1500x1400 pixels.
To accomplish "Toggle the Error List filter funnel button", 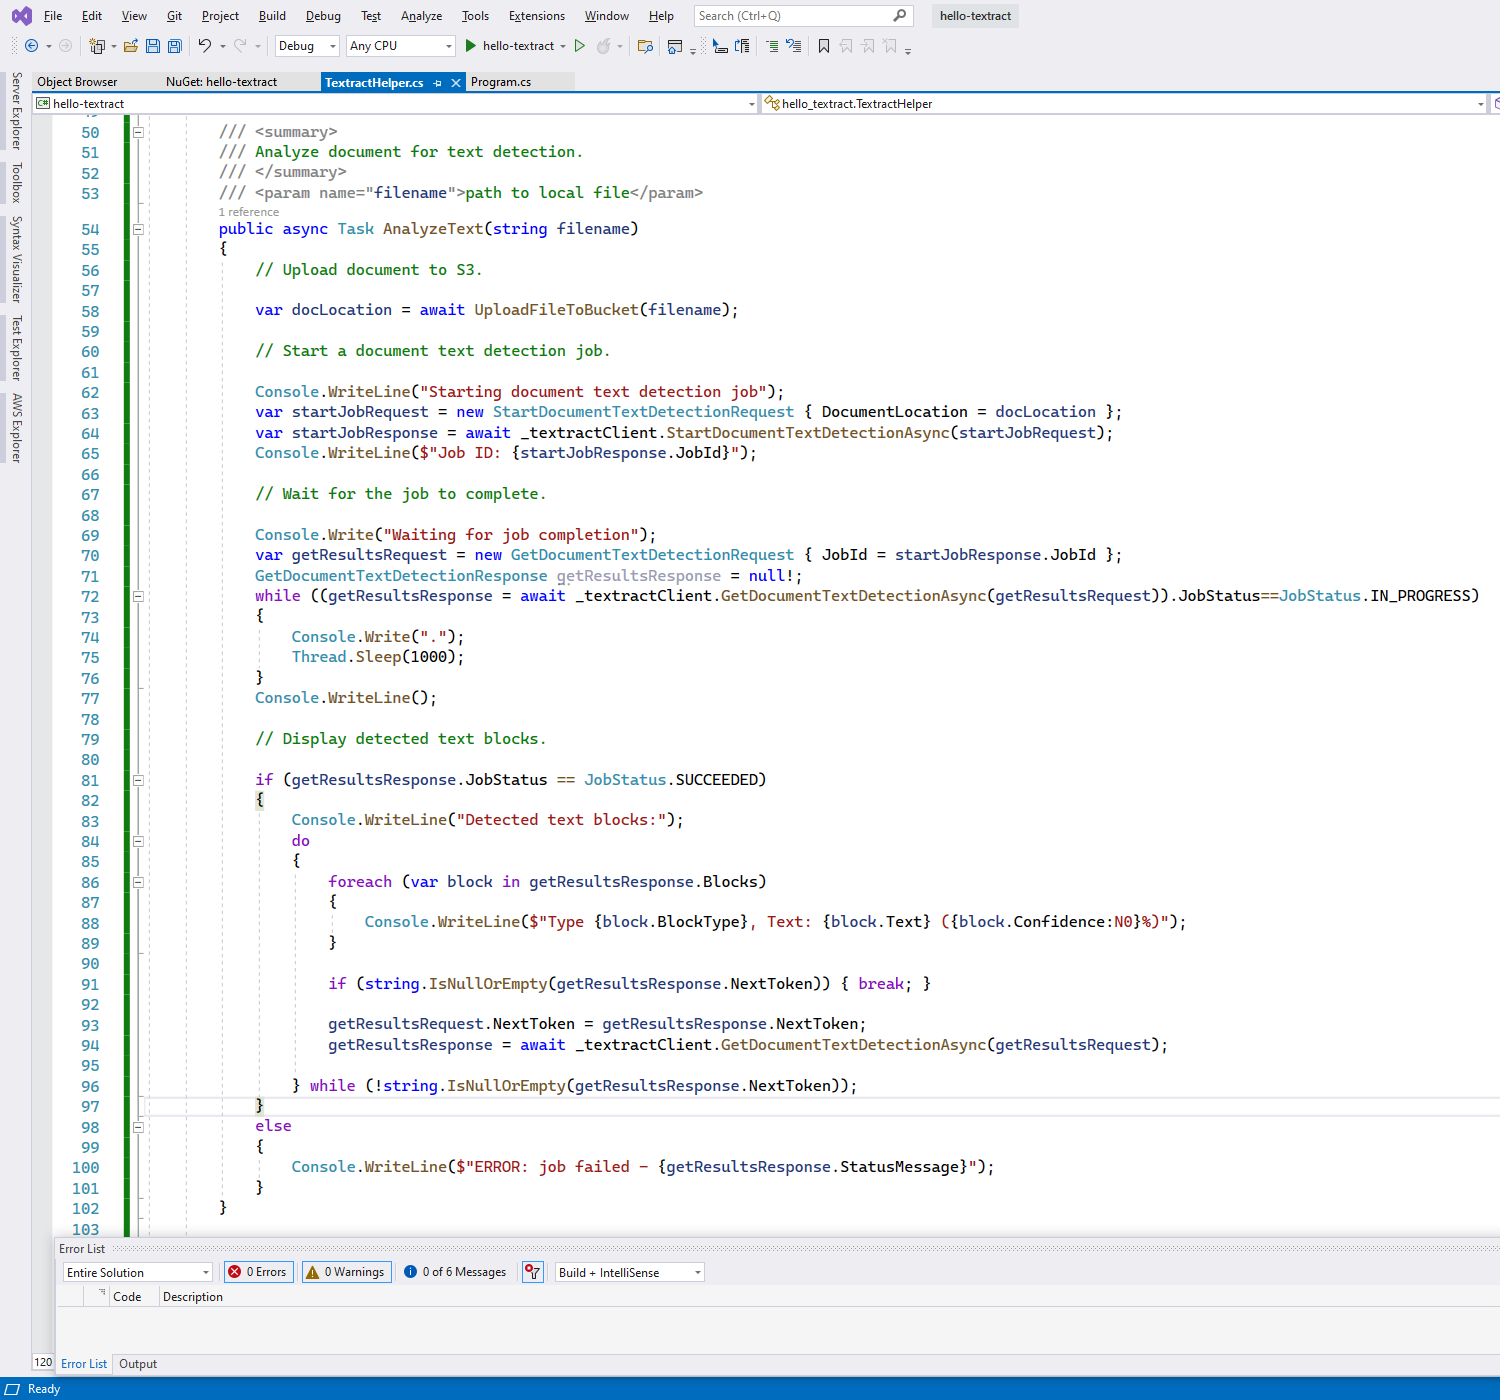I will [x=533, y=1272].
